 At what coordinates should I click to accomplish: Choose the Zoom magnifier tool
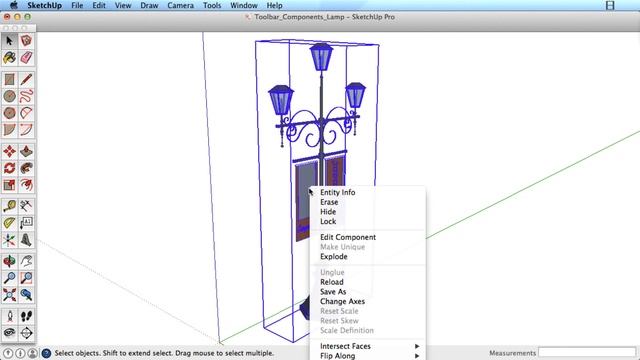pos(9,278)
